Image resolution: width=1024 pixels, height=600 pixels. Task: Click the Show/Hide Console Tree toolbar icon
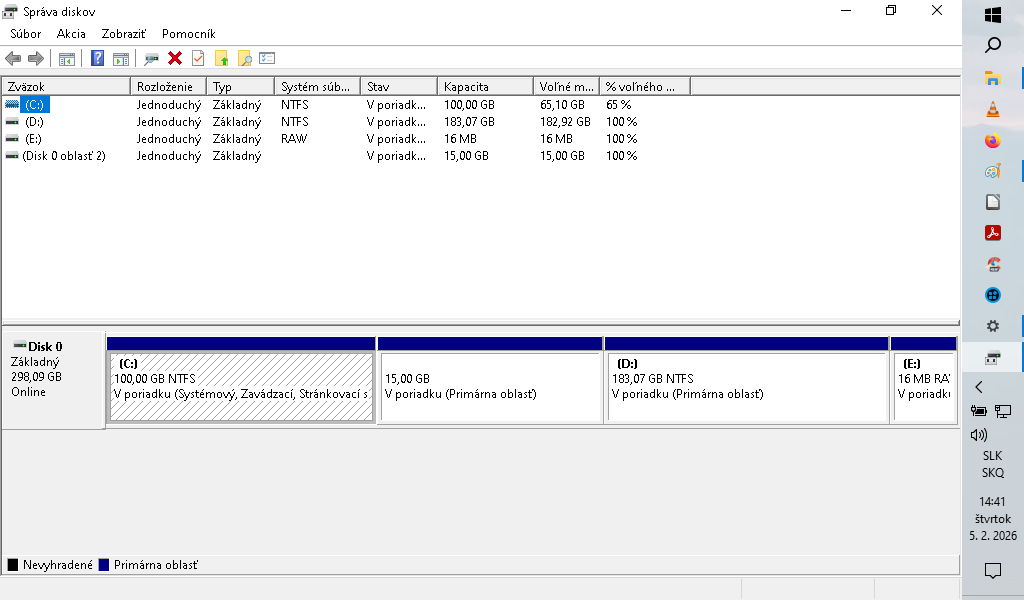[x=67, y=58]
